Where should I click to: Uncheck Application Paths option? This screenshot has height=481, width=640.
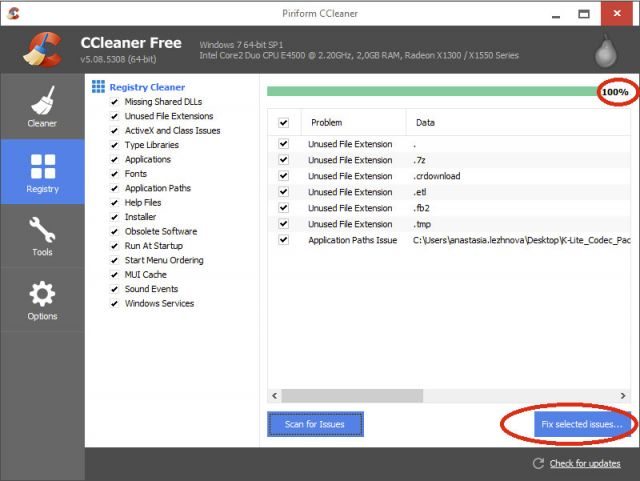[x=115, y=188]
